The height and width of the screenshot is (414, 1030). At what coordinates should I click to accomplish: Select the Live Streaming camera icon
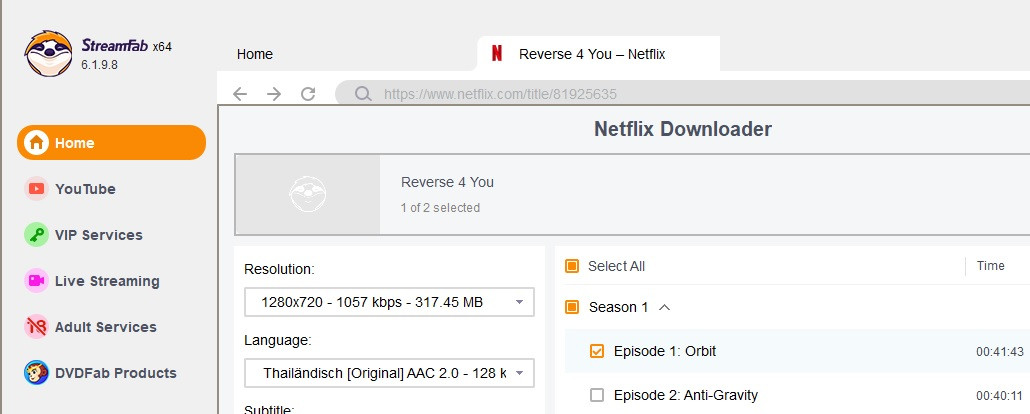tap(36, 281)
